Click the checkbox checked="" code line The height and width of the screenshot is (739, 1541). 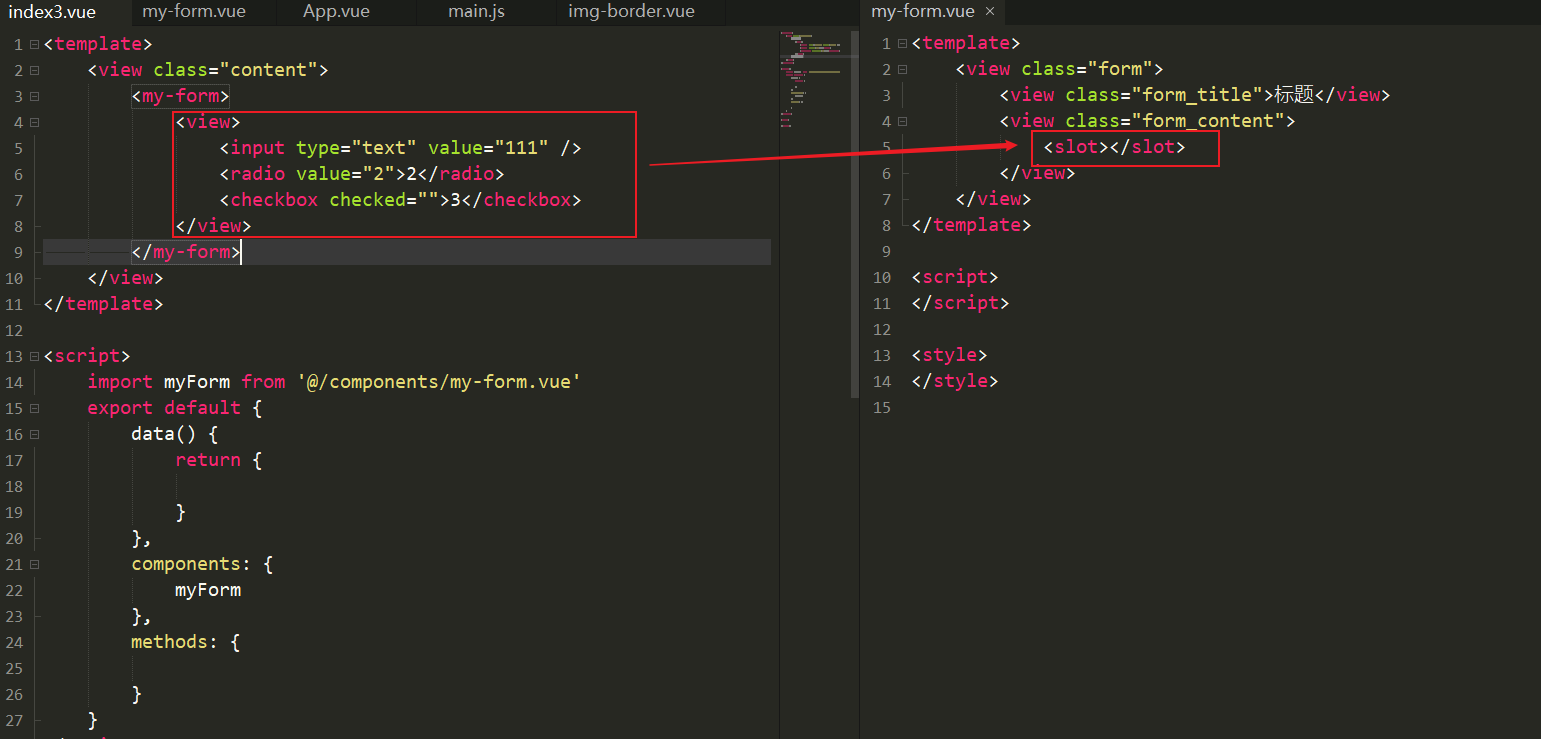(x=400, y=200)
